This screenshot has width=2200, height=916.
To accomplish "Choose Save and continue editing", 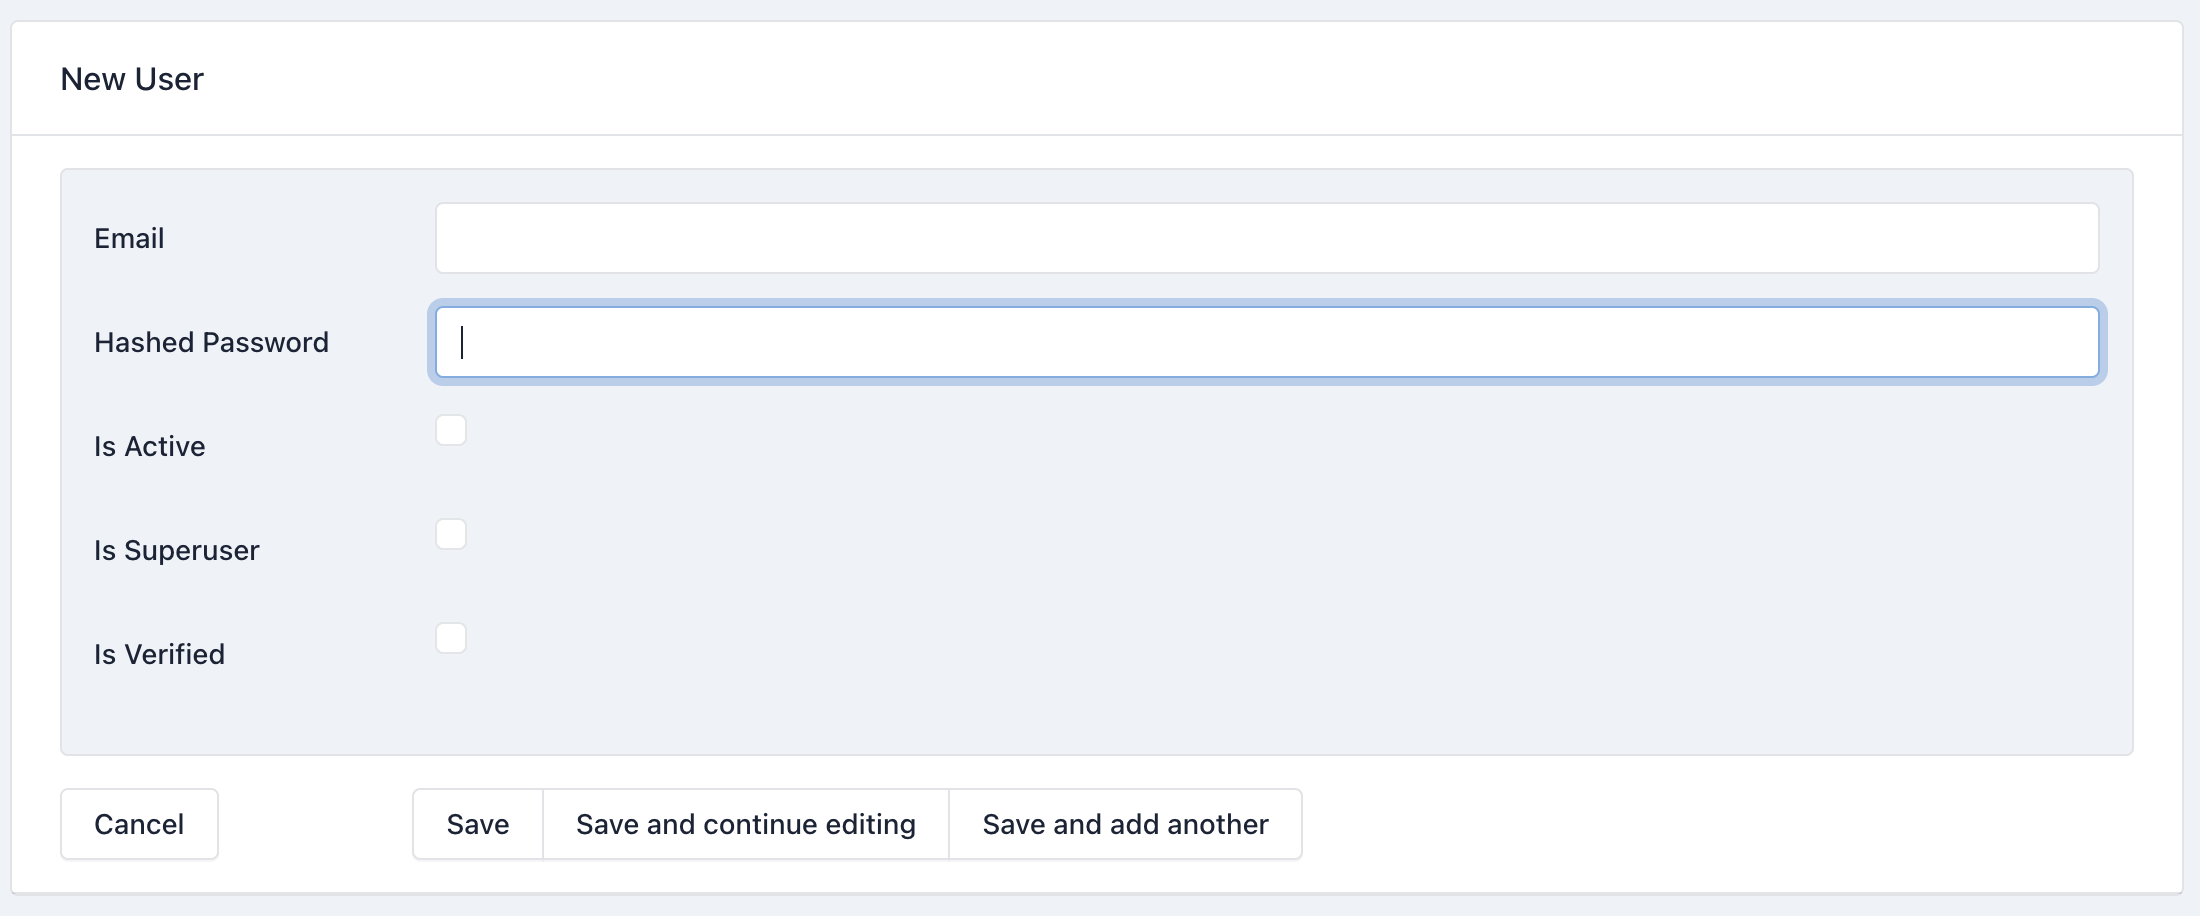I will pyautogui.click(x=745, y=824).
